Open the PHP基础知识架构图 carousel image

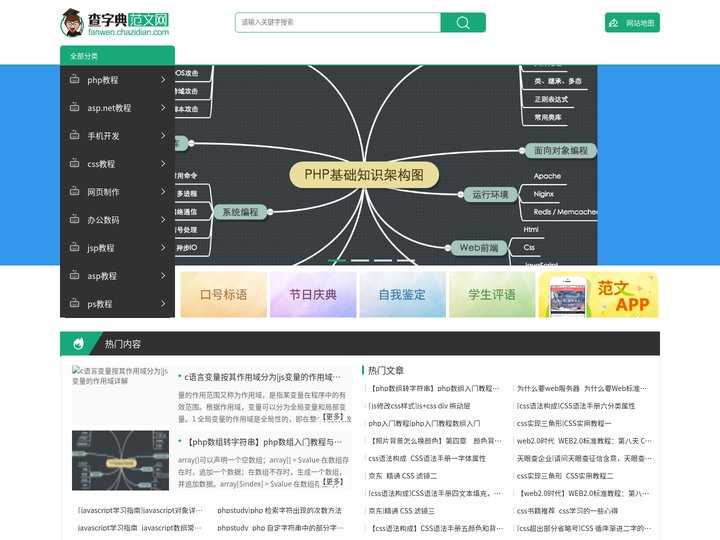click(x=386, y=165)
